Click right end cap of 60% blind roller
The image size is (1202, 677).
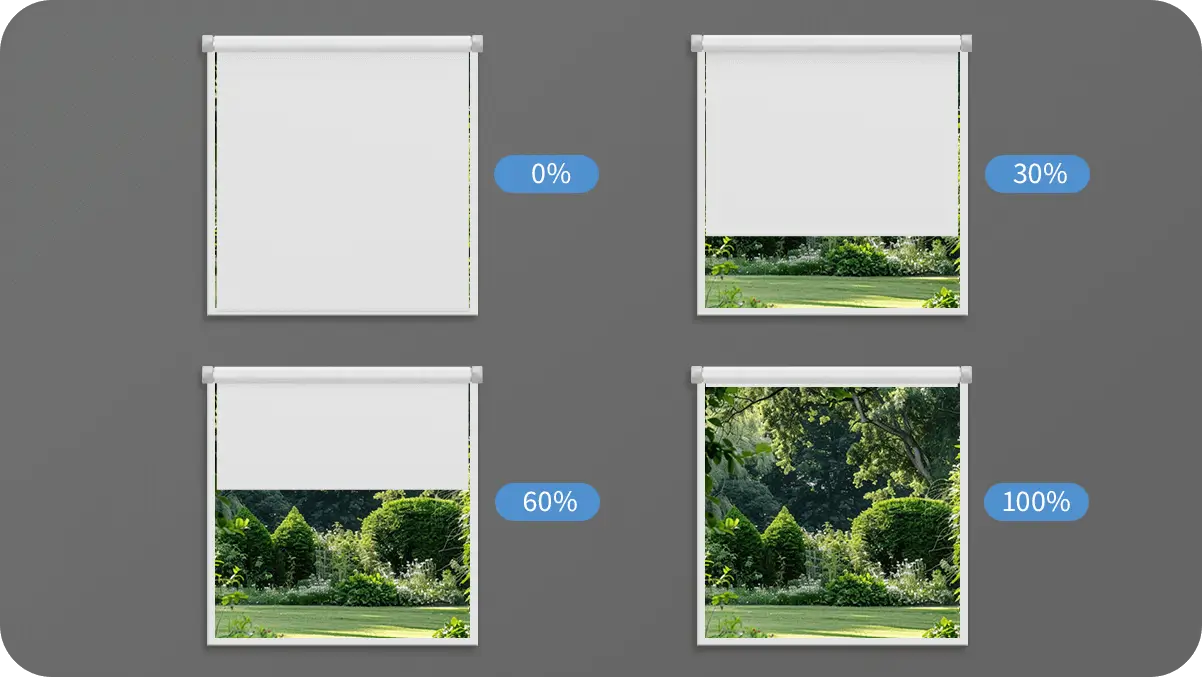click(477, 374)
